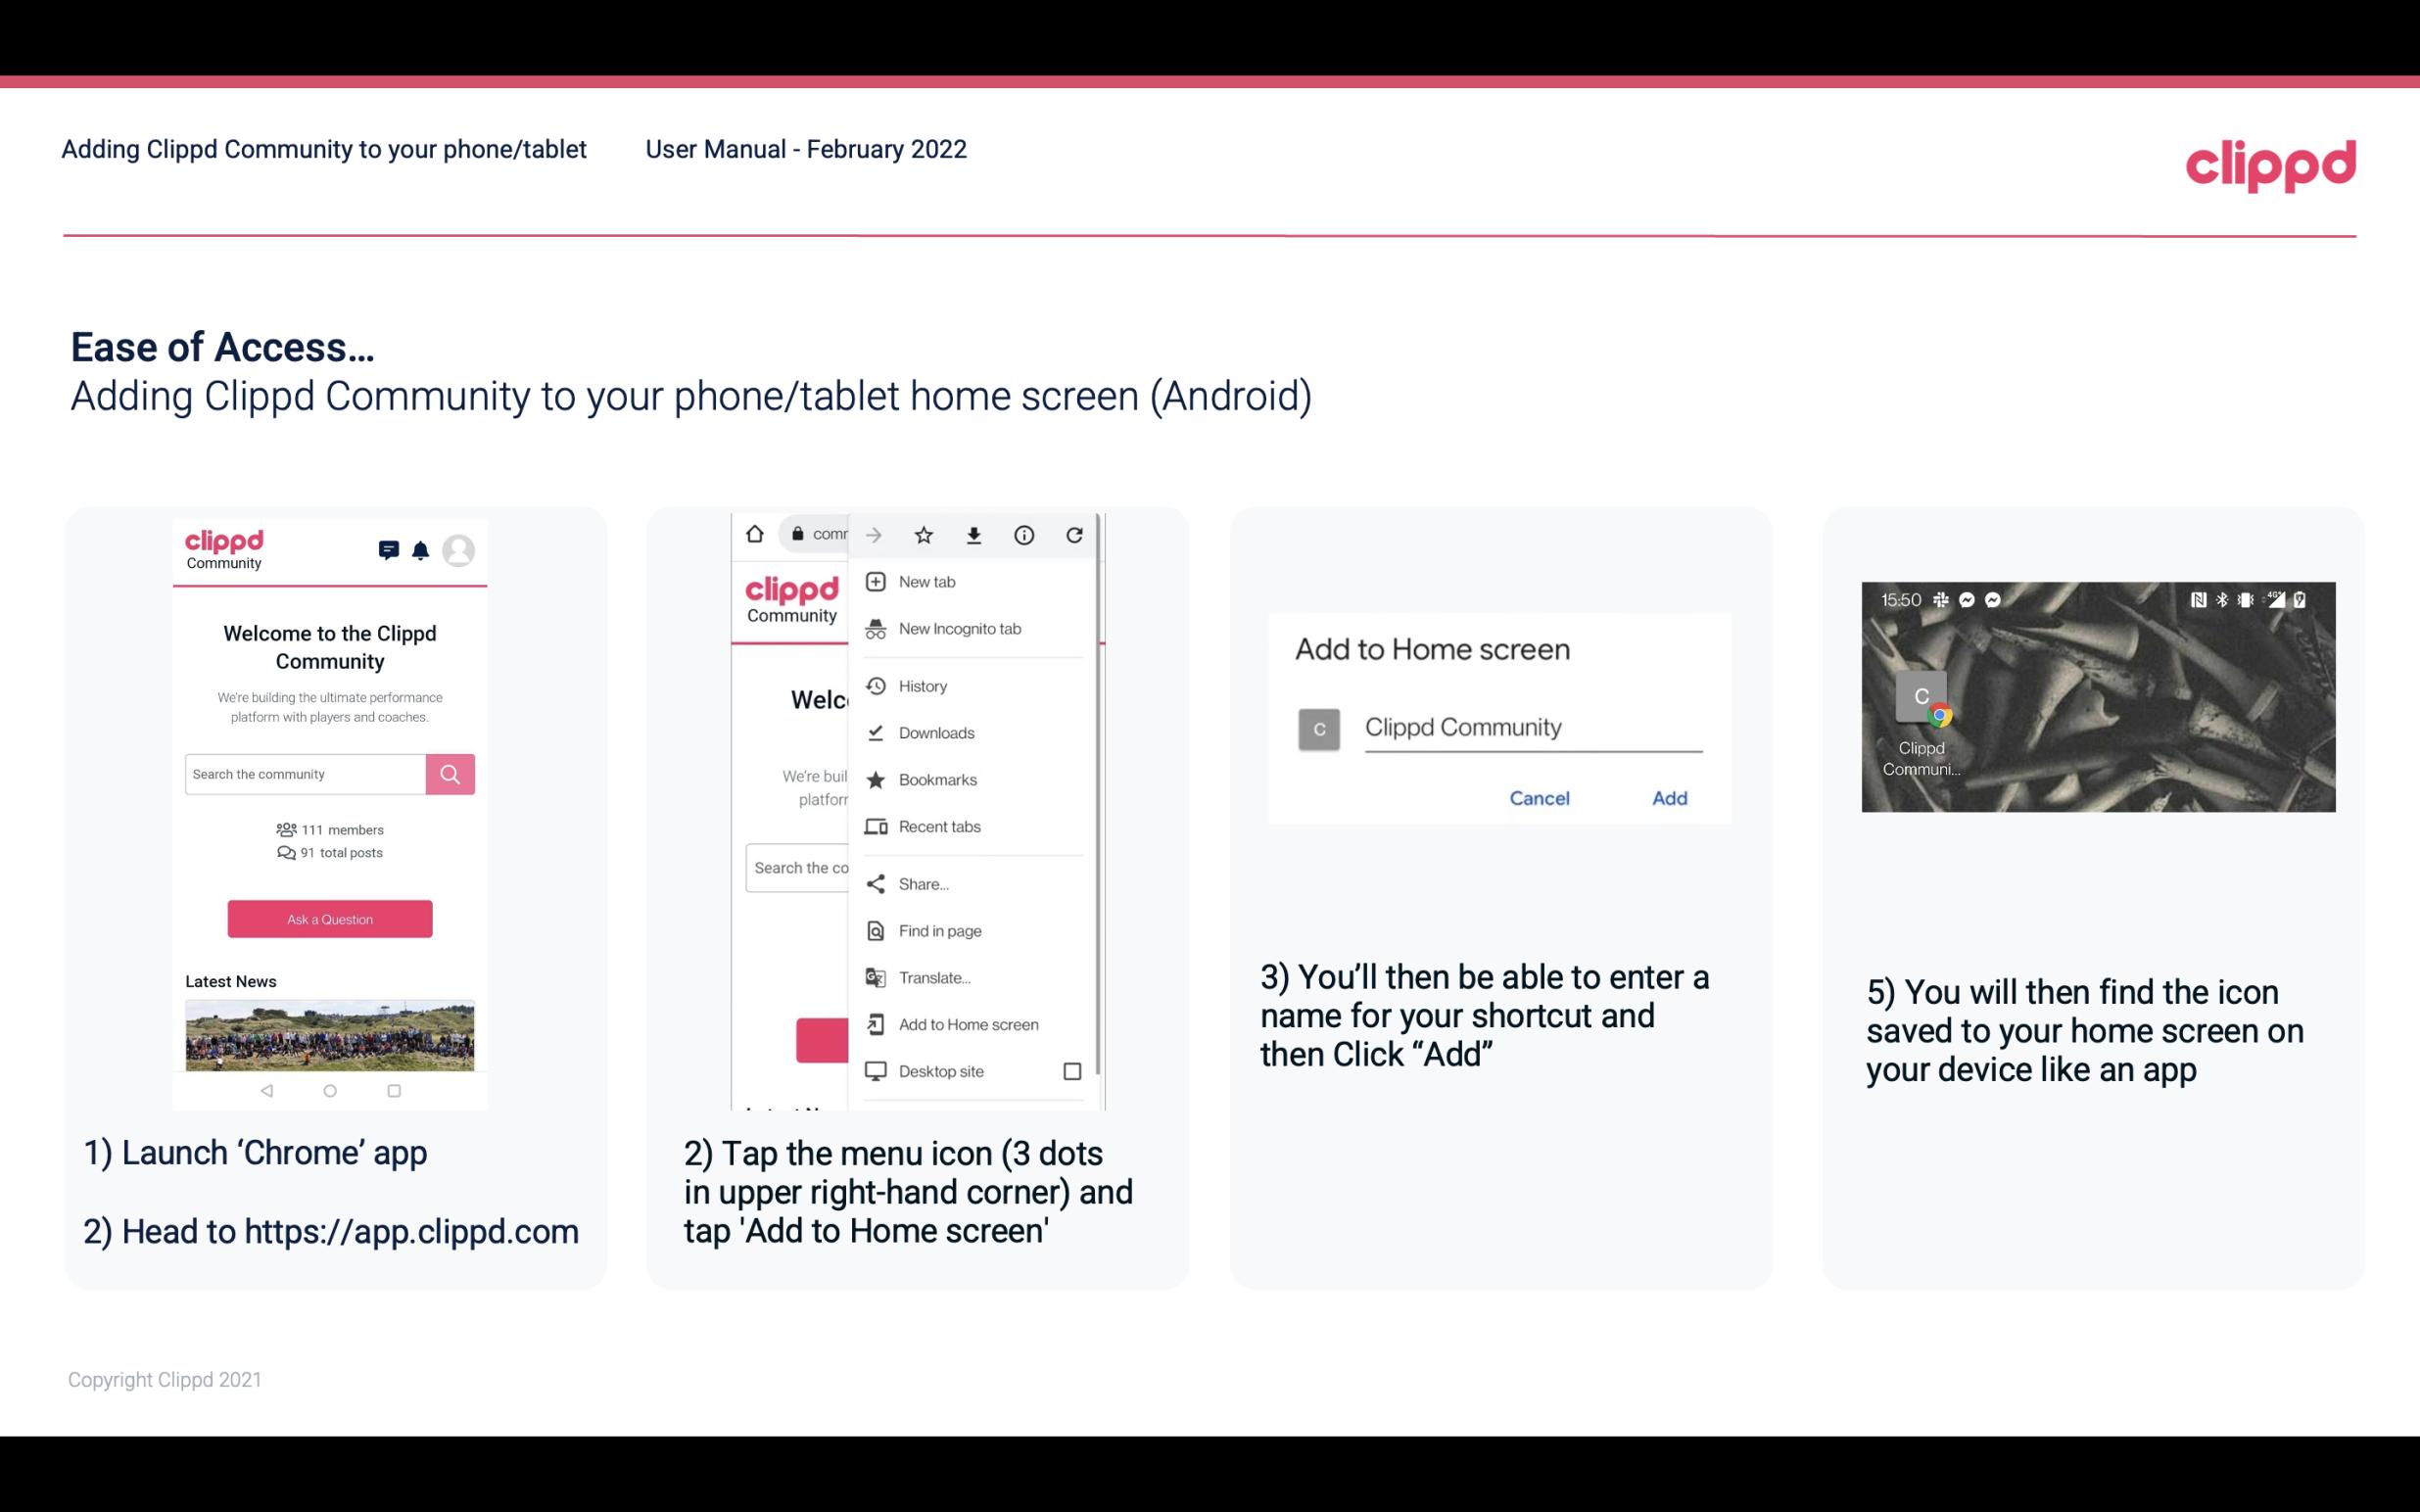Select New Incognito tab menu entry
Image resolution: width=2420 pixels, height=1512 pixels.
pyautogui.click(x=962, y=629)
